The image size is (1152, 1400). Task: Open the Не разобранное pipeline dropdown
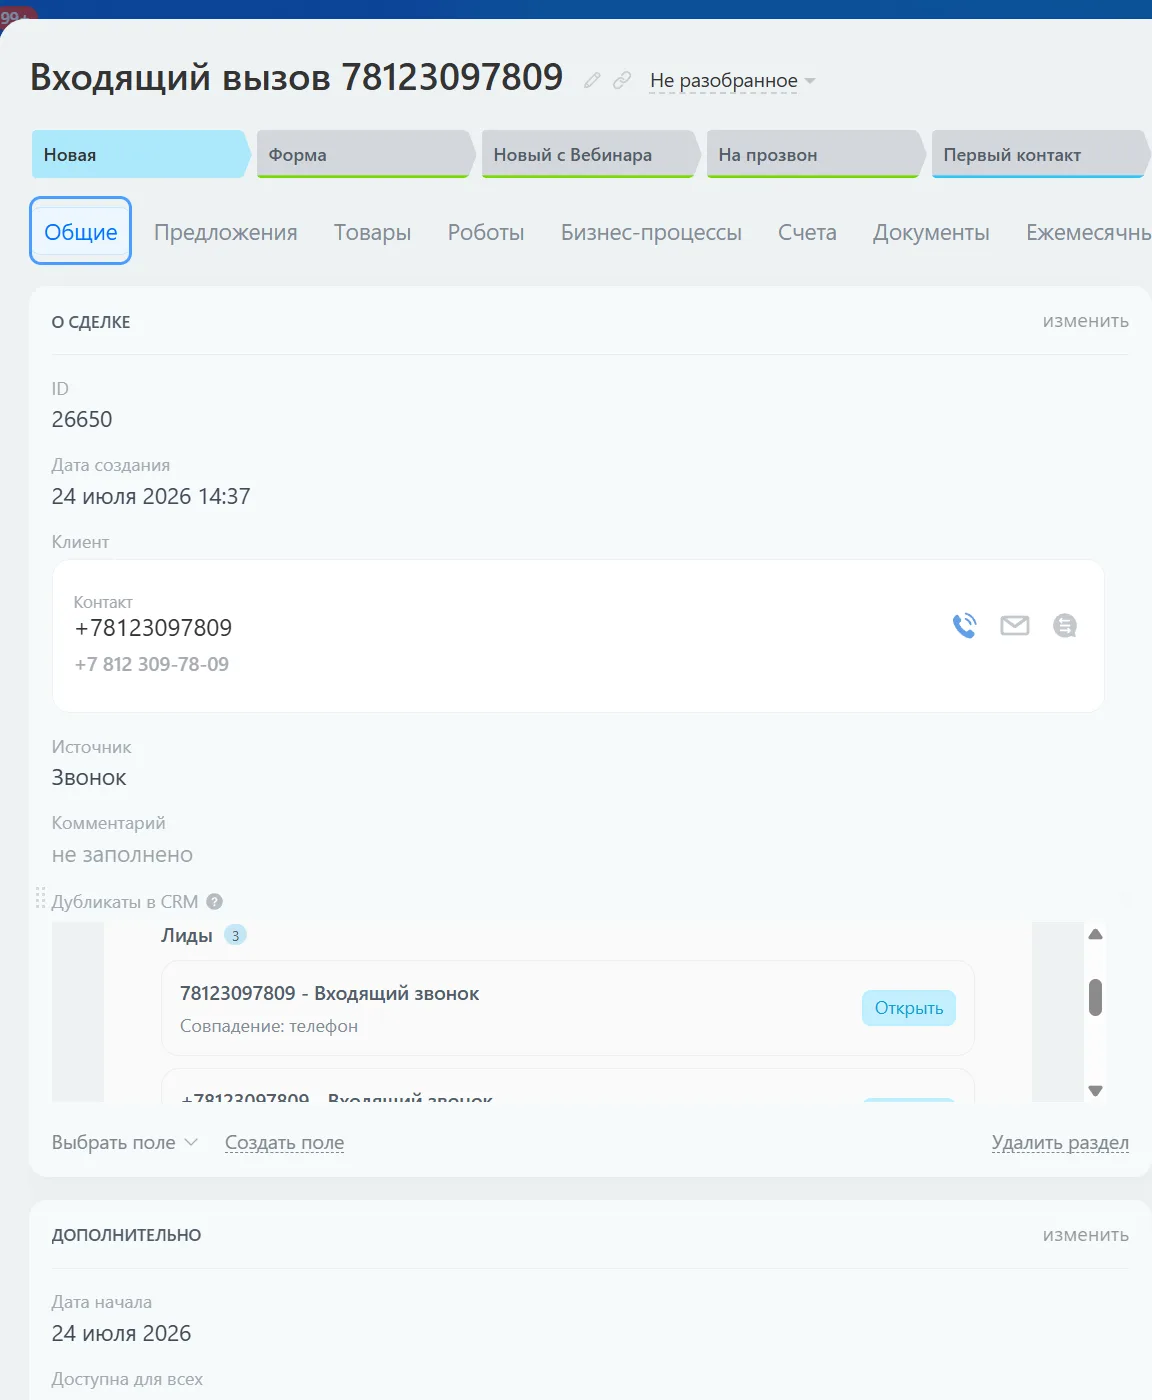point(732,80)
